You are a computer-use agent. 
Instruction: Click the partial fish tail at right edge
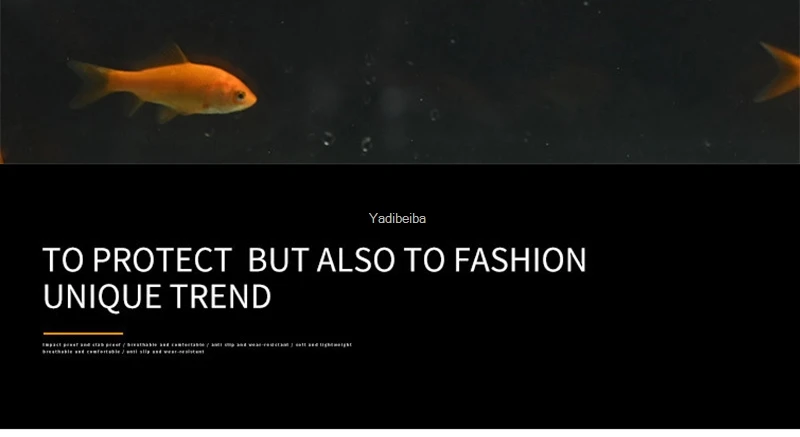(x=778, y=72)
